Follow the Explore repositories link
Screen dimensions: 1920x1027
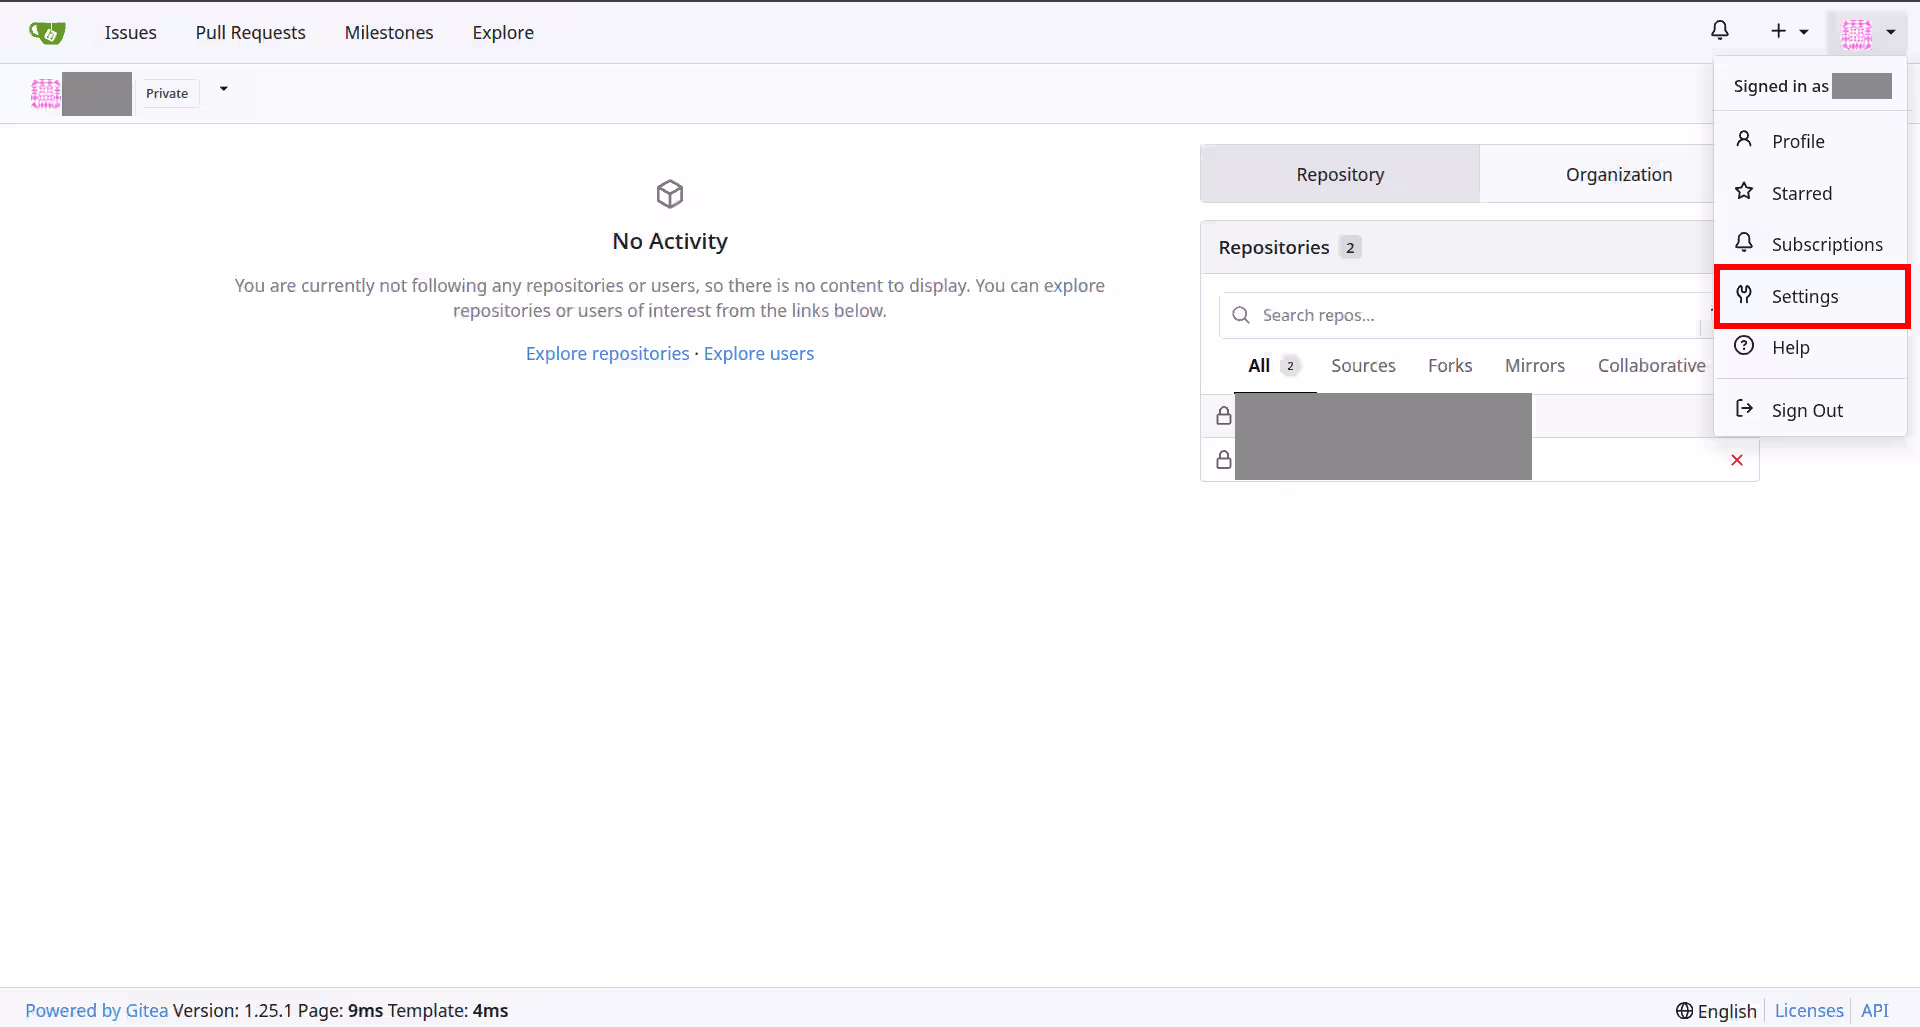[x=607, y=354]
